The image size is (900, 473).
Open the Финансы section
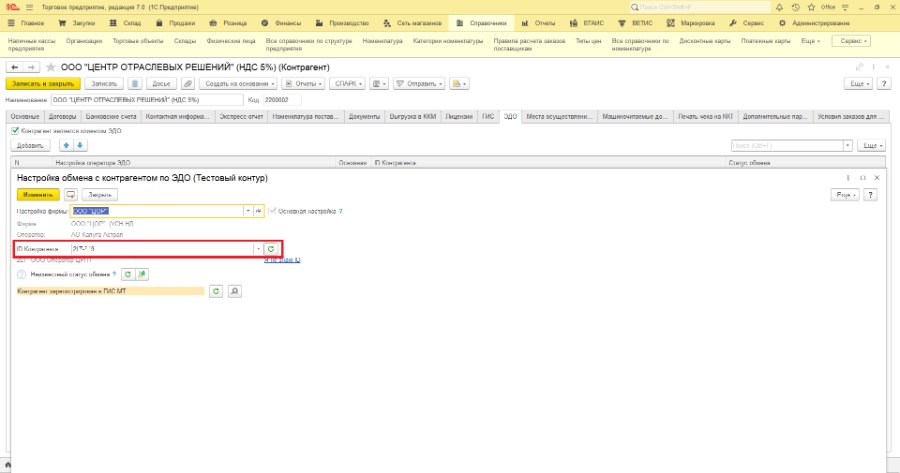pos(281,23)
